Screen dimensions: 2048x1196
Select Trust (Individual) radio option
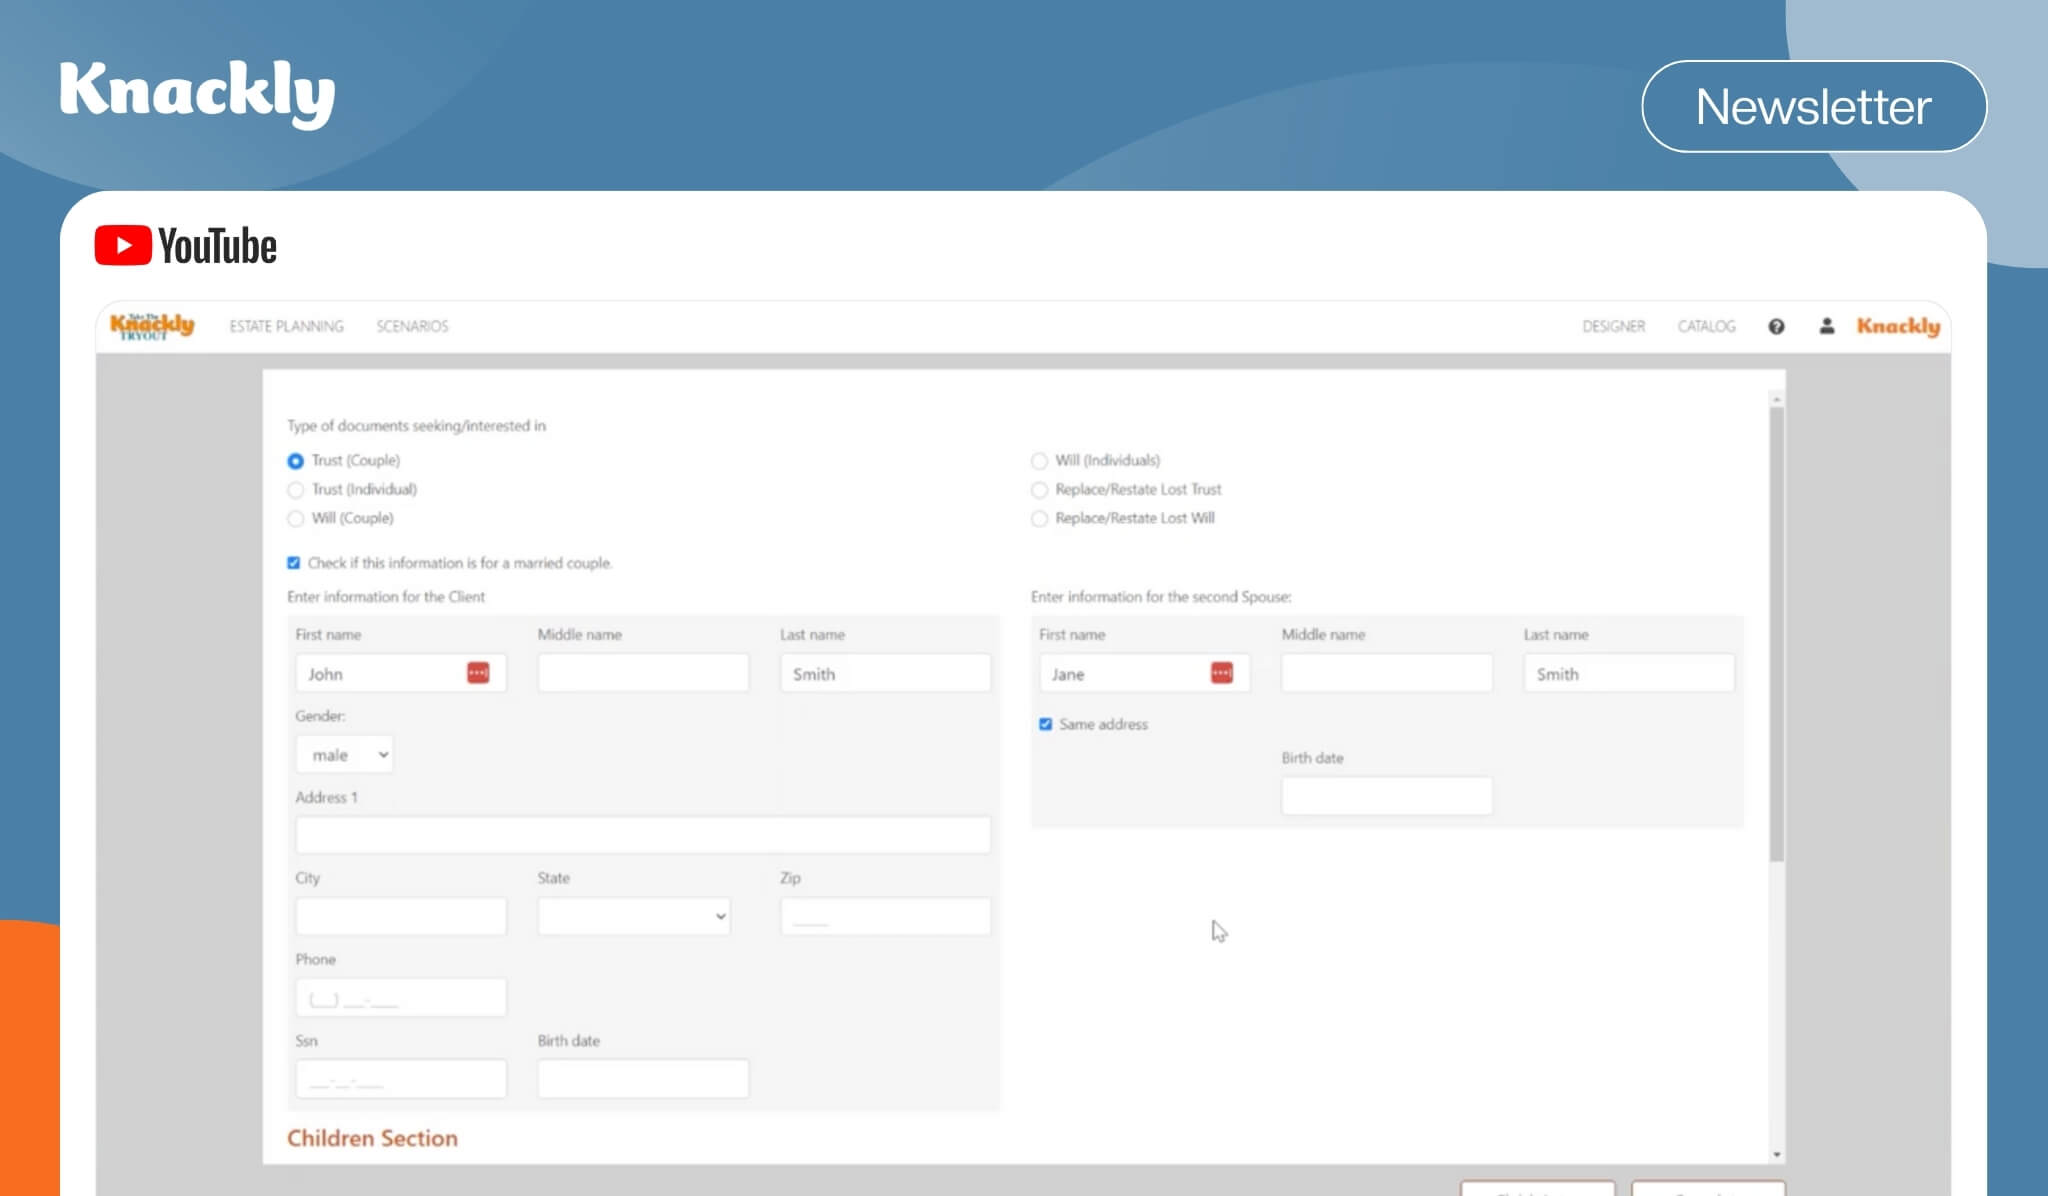(x=295, y=490)
